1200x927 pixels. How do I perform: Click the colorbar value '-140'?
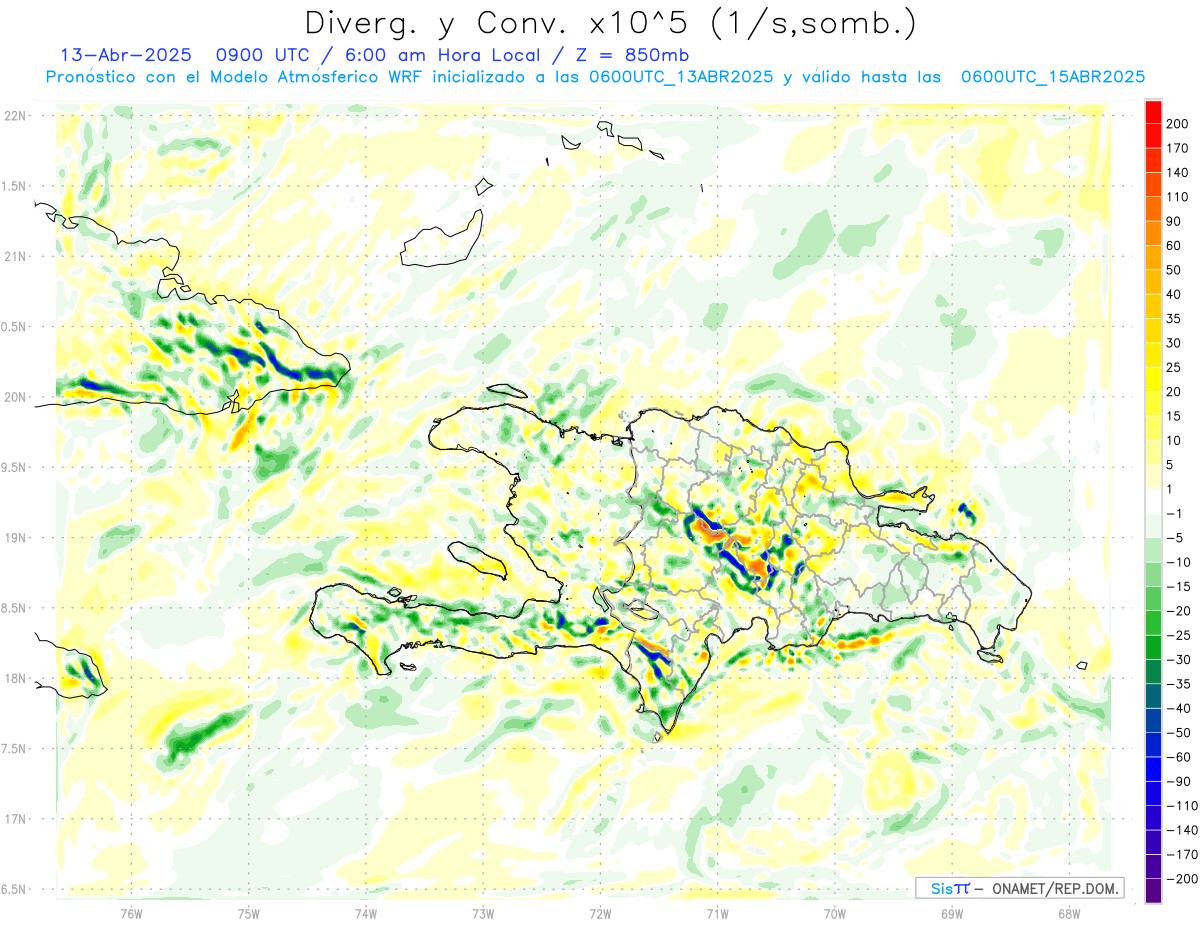1181,830
